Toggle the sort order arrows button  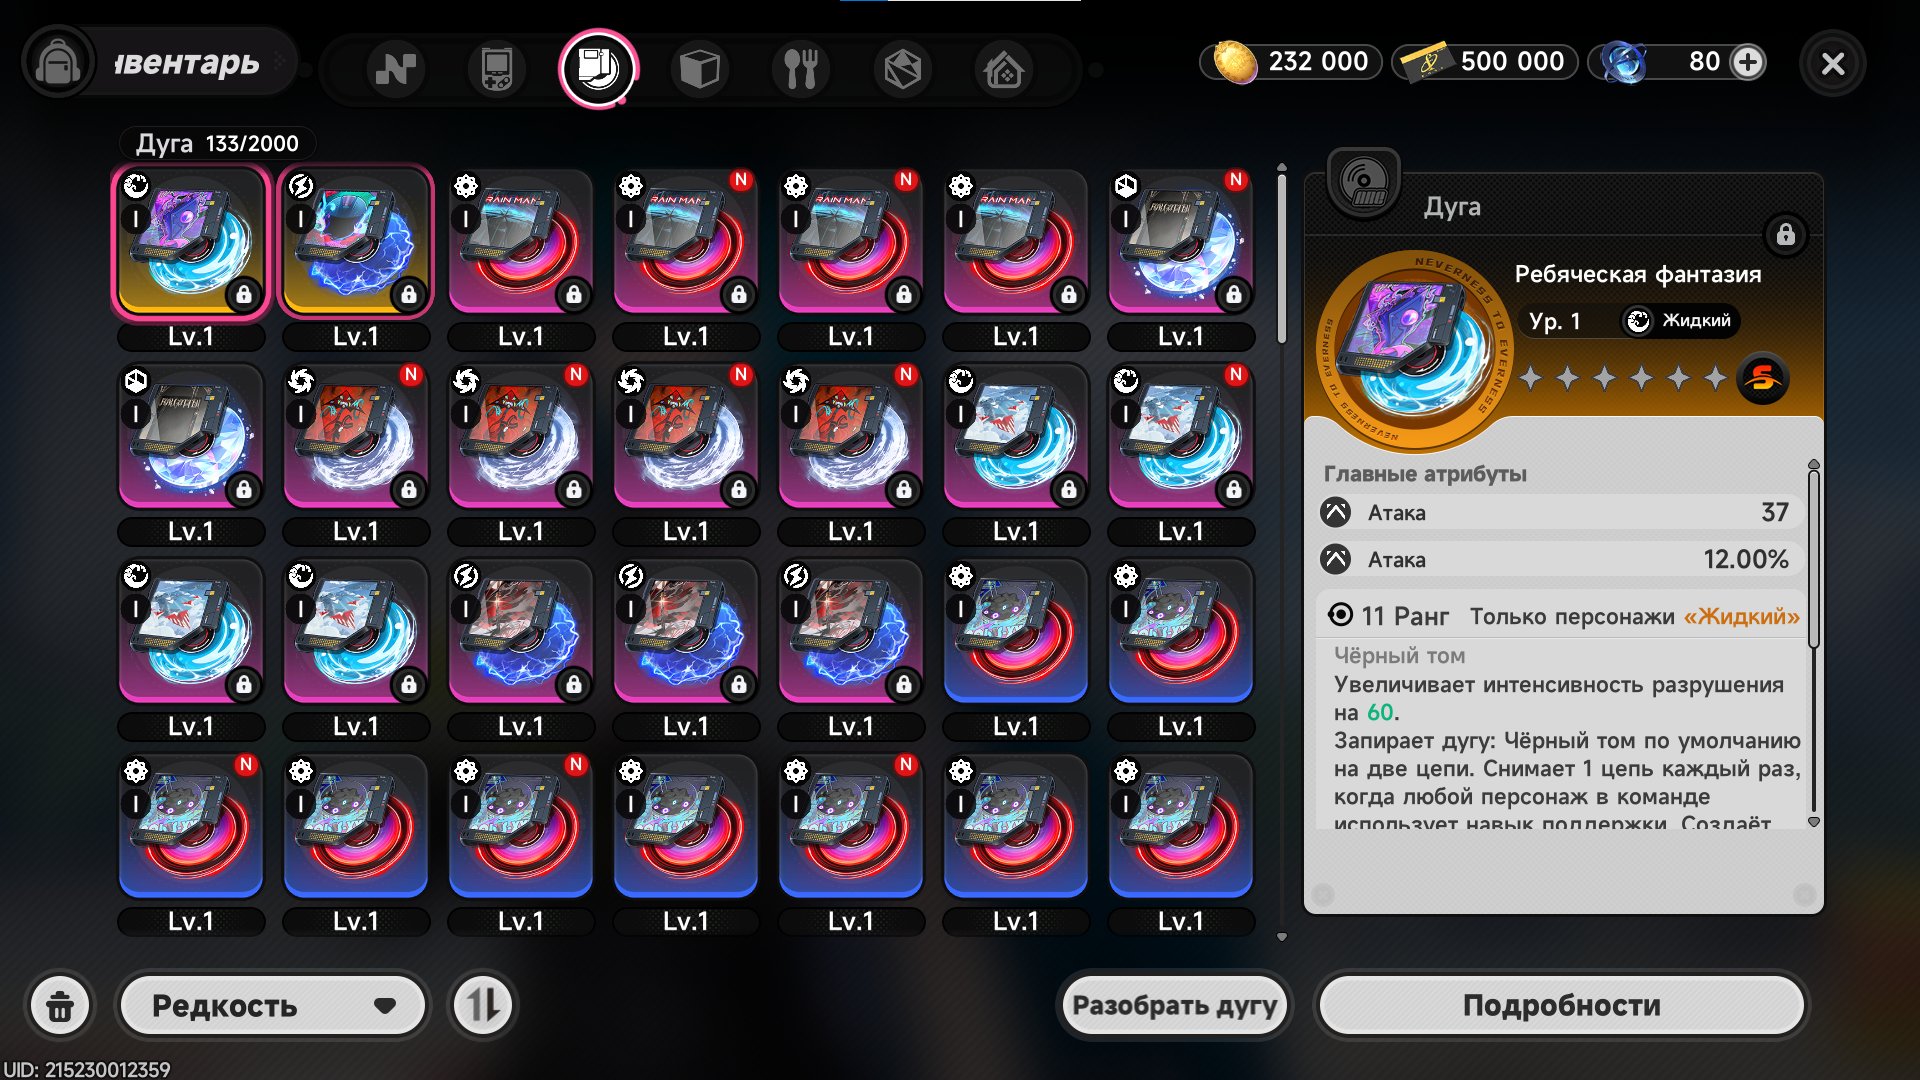pos(483,1005)
